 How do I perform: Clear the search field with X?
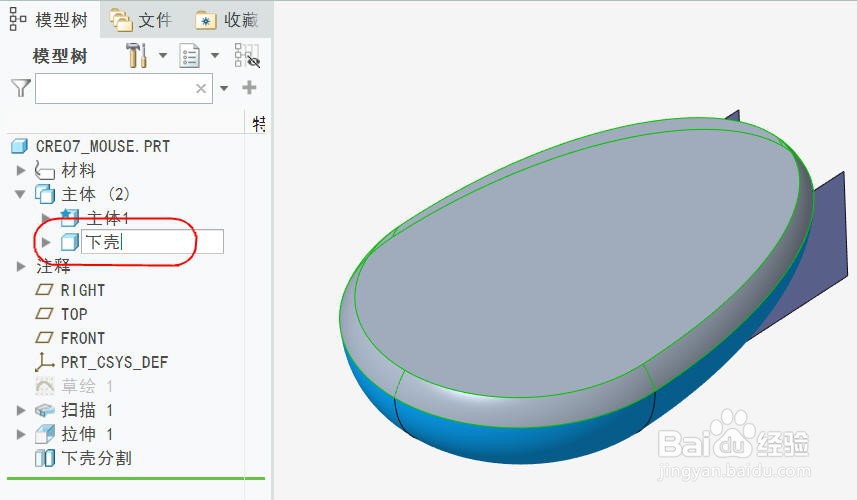tap(201, 89)
